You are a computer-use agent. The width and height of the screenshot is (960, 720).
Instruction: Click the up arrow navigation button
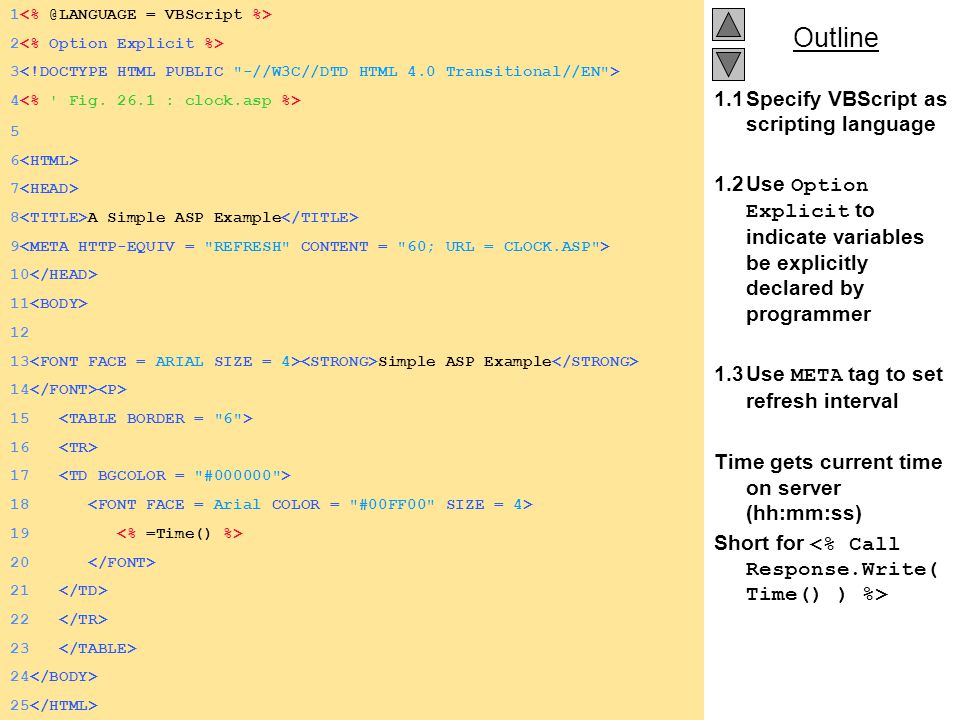coord(728,24)
